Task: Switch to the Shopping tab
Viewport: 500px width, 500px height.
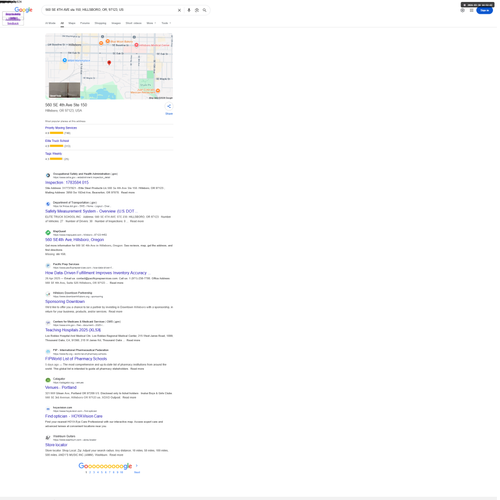Action: pos(100,23)
